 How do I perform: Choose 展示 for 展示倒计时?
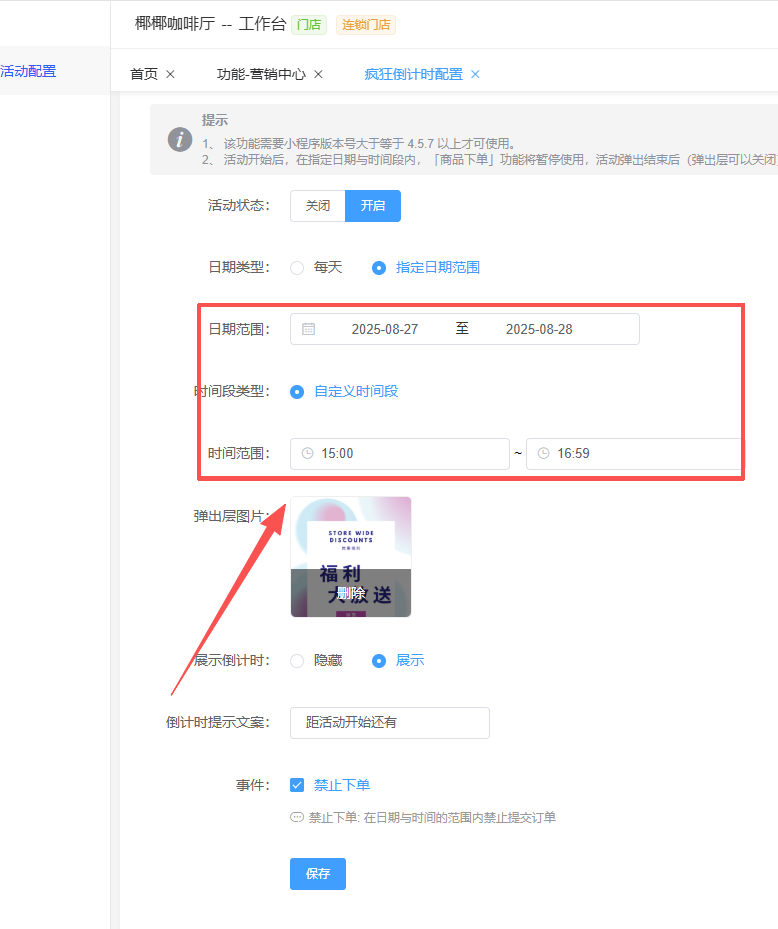379,661
